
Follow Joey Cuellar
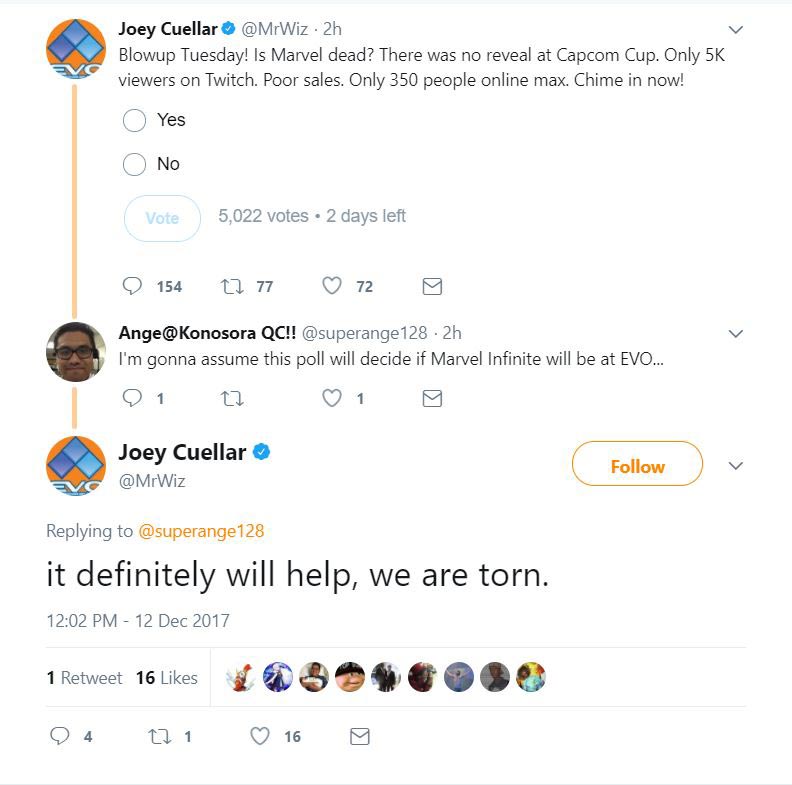click(x=637, y=466)
